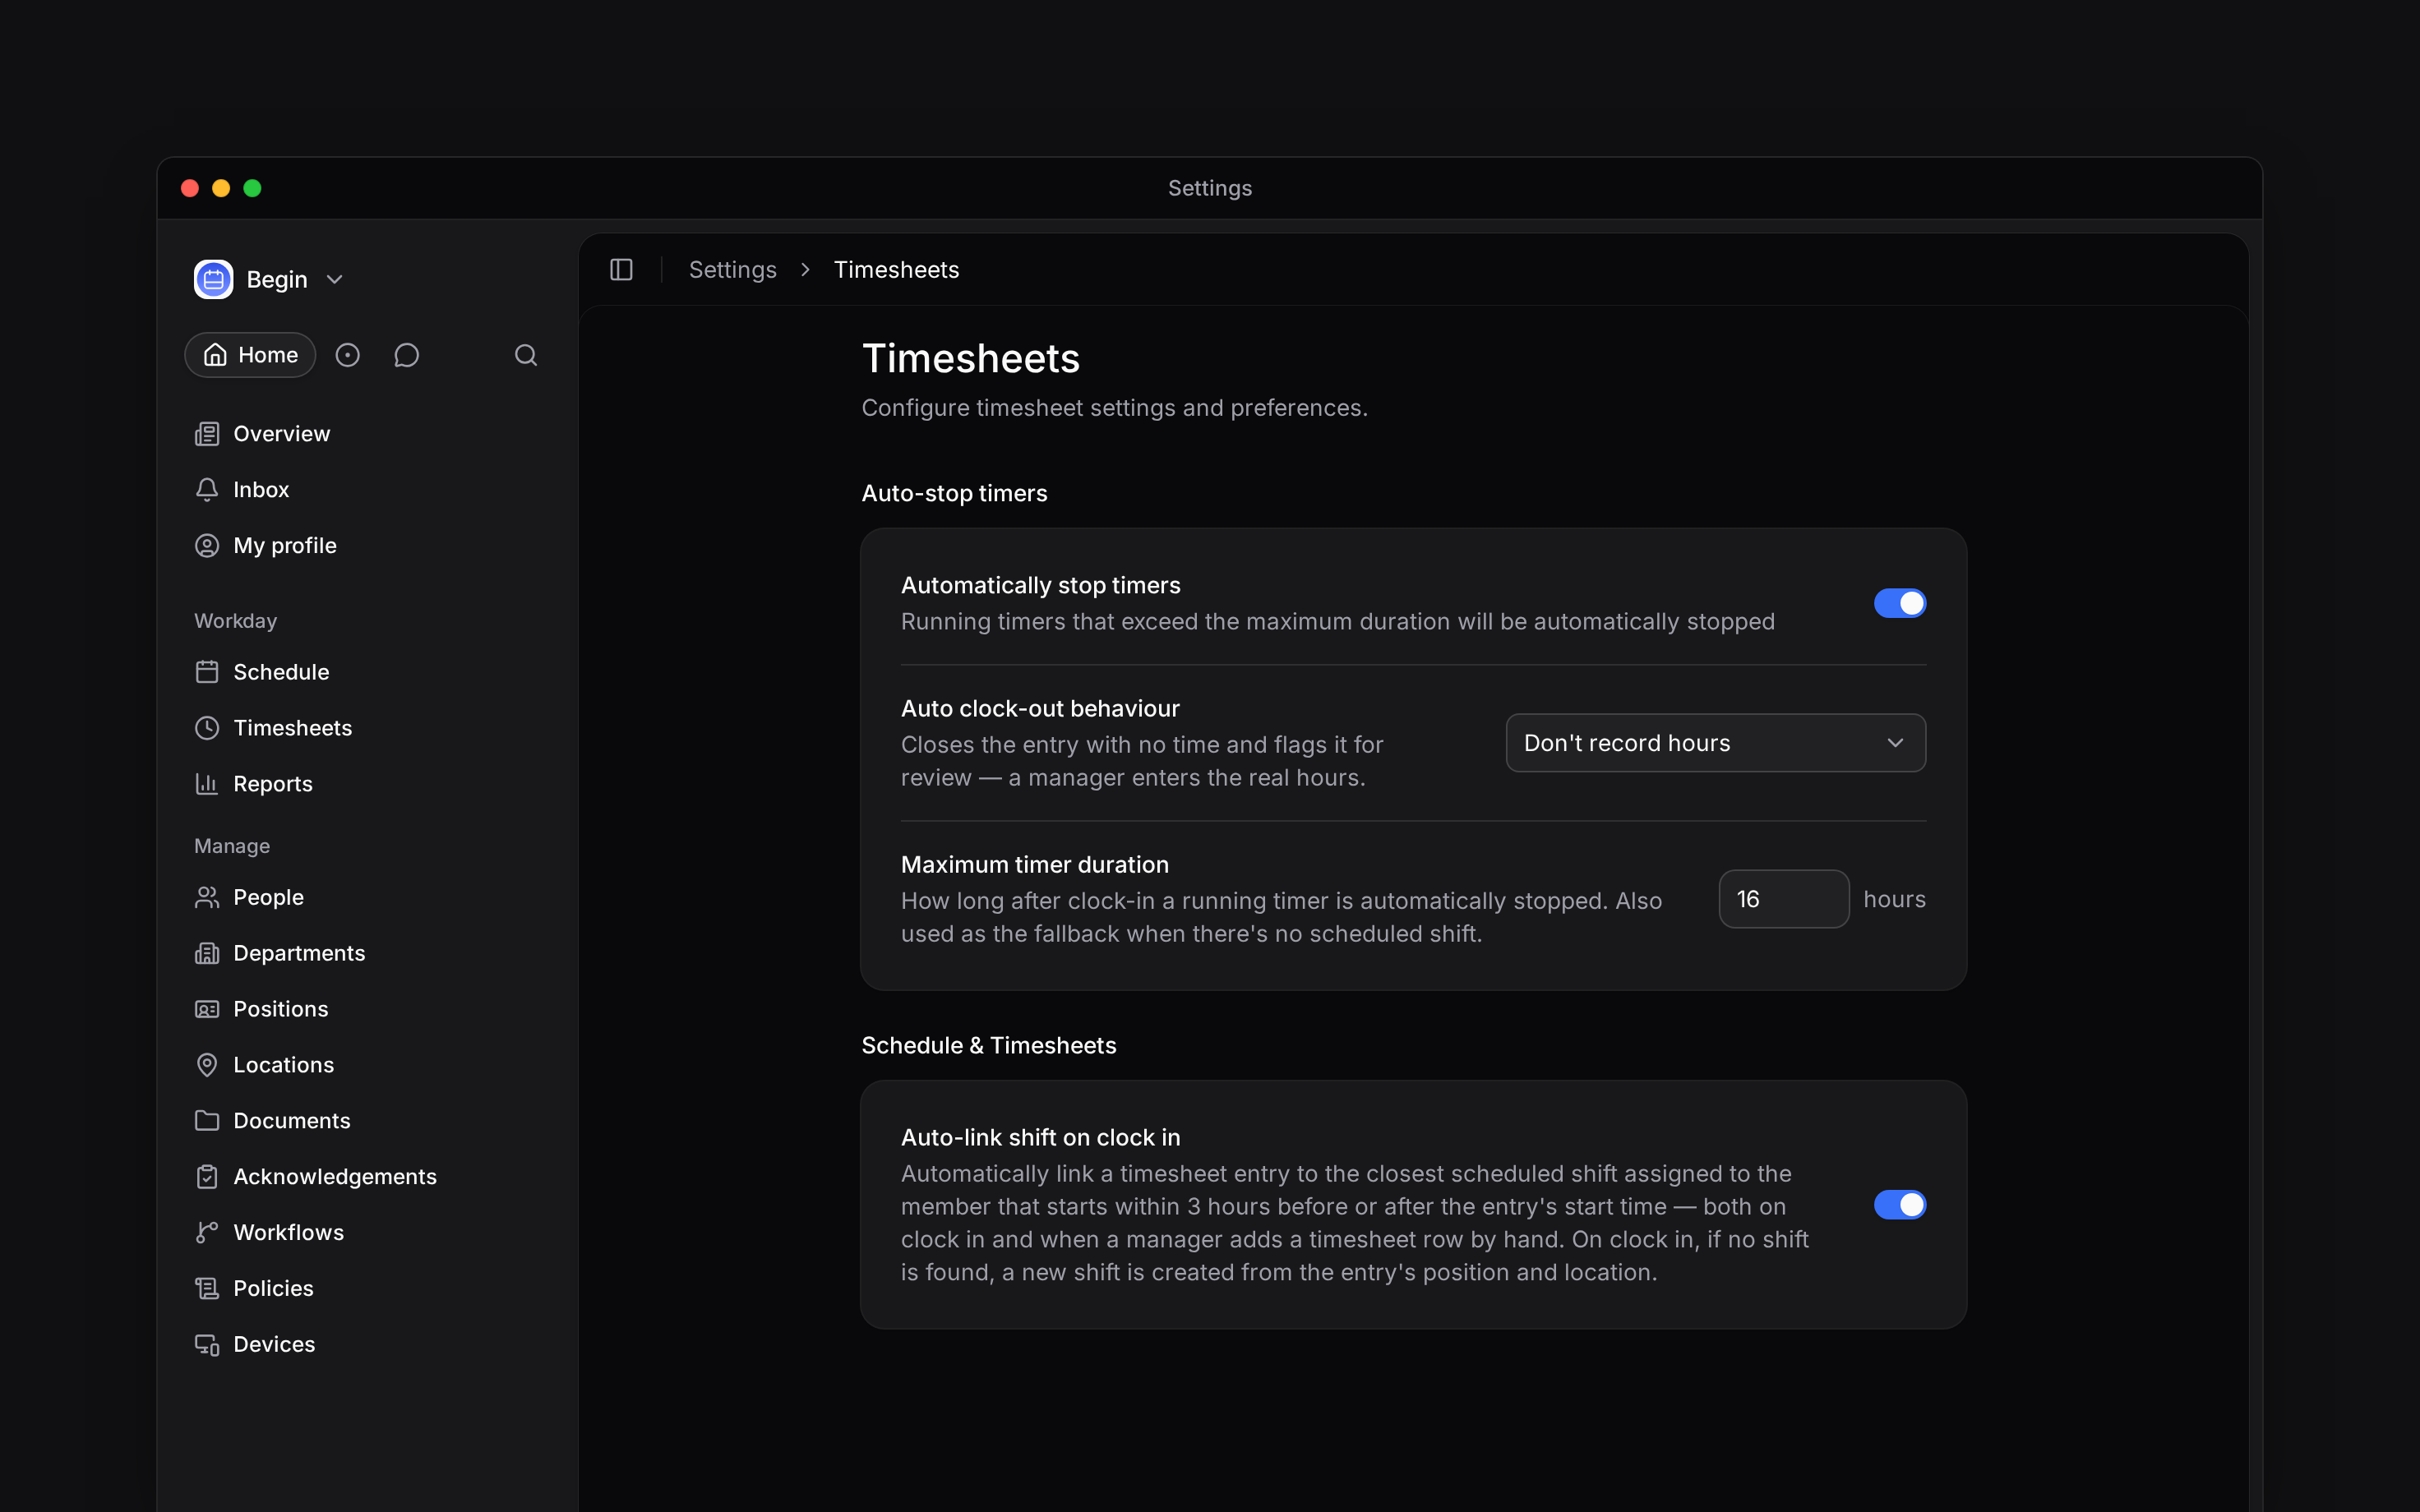Expand the Begin workspace chevron
This screenshot has width=2420, height=1512.
pyautogui.click(x=335, y=280)
